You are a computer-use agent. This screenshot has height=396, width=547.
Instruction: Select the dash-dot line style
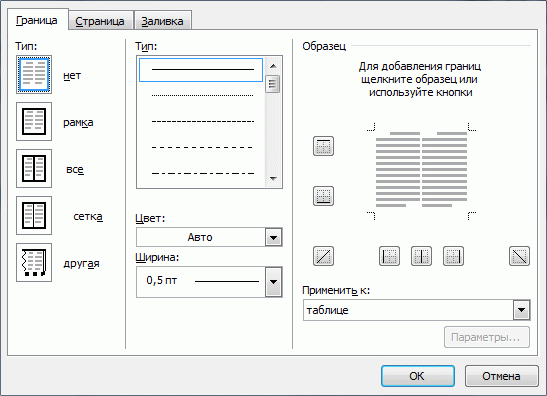point(202,173)
